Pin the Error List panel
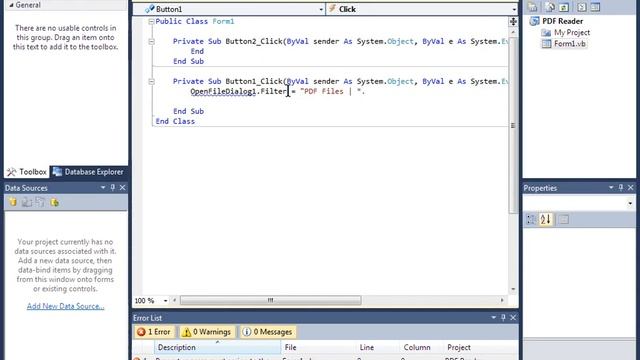Image resolution: width=640 pixels, height=360 pixels. coord(503,318)
